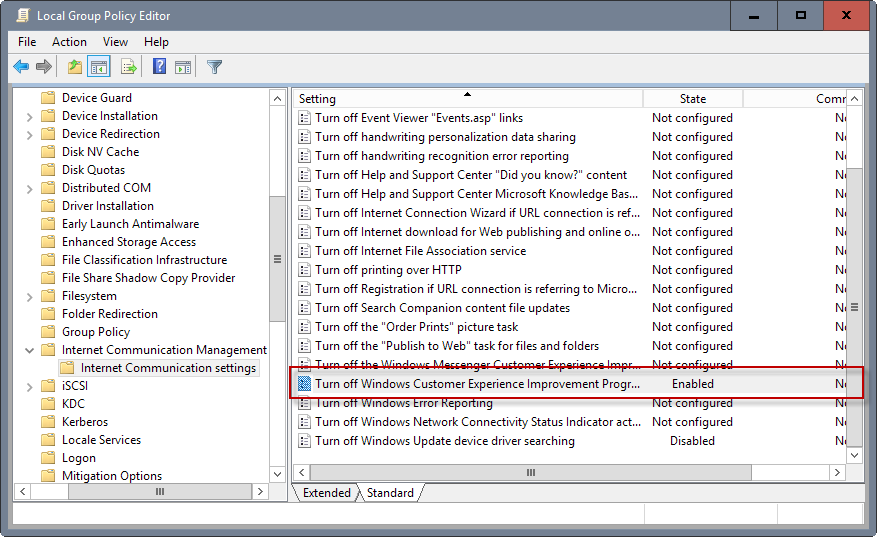Click the icon of Turn off Windows Error Reporting
Viewport: 877px width, 537px height.
[x=304, y=403]
